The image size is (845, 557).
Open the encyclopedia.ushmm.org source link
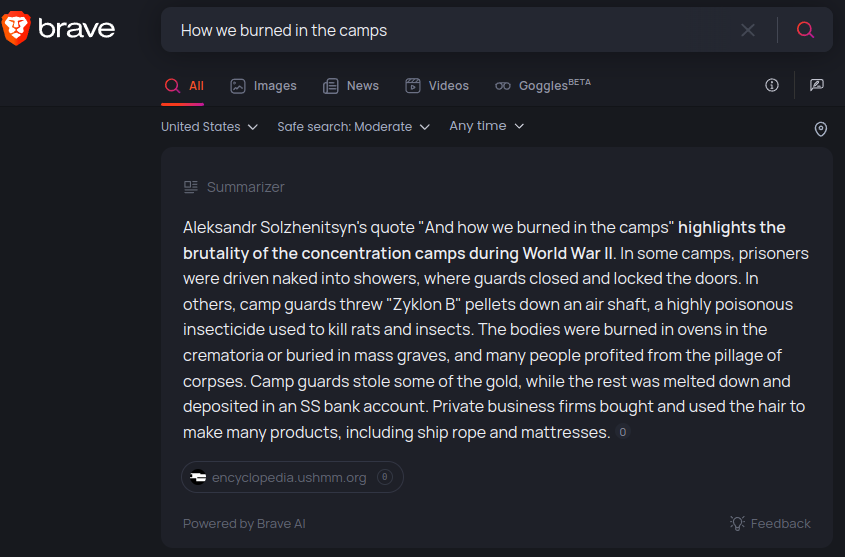tap(292, 477)
